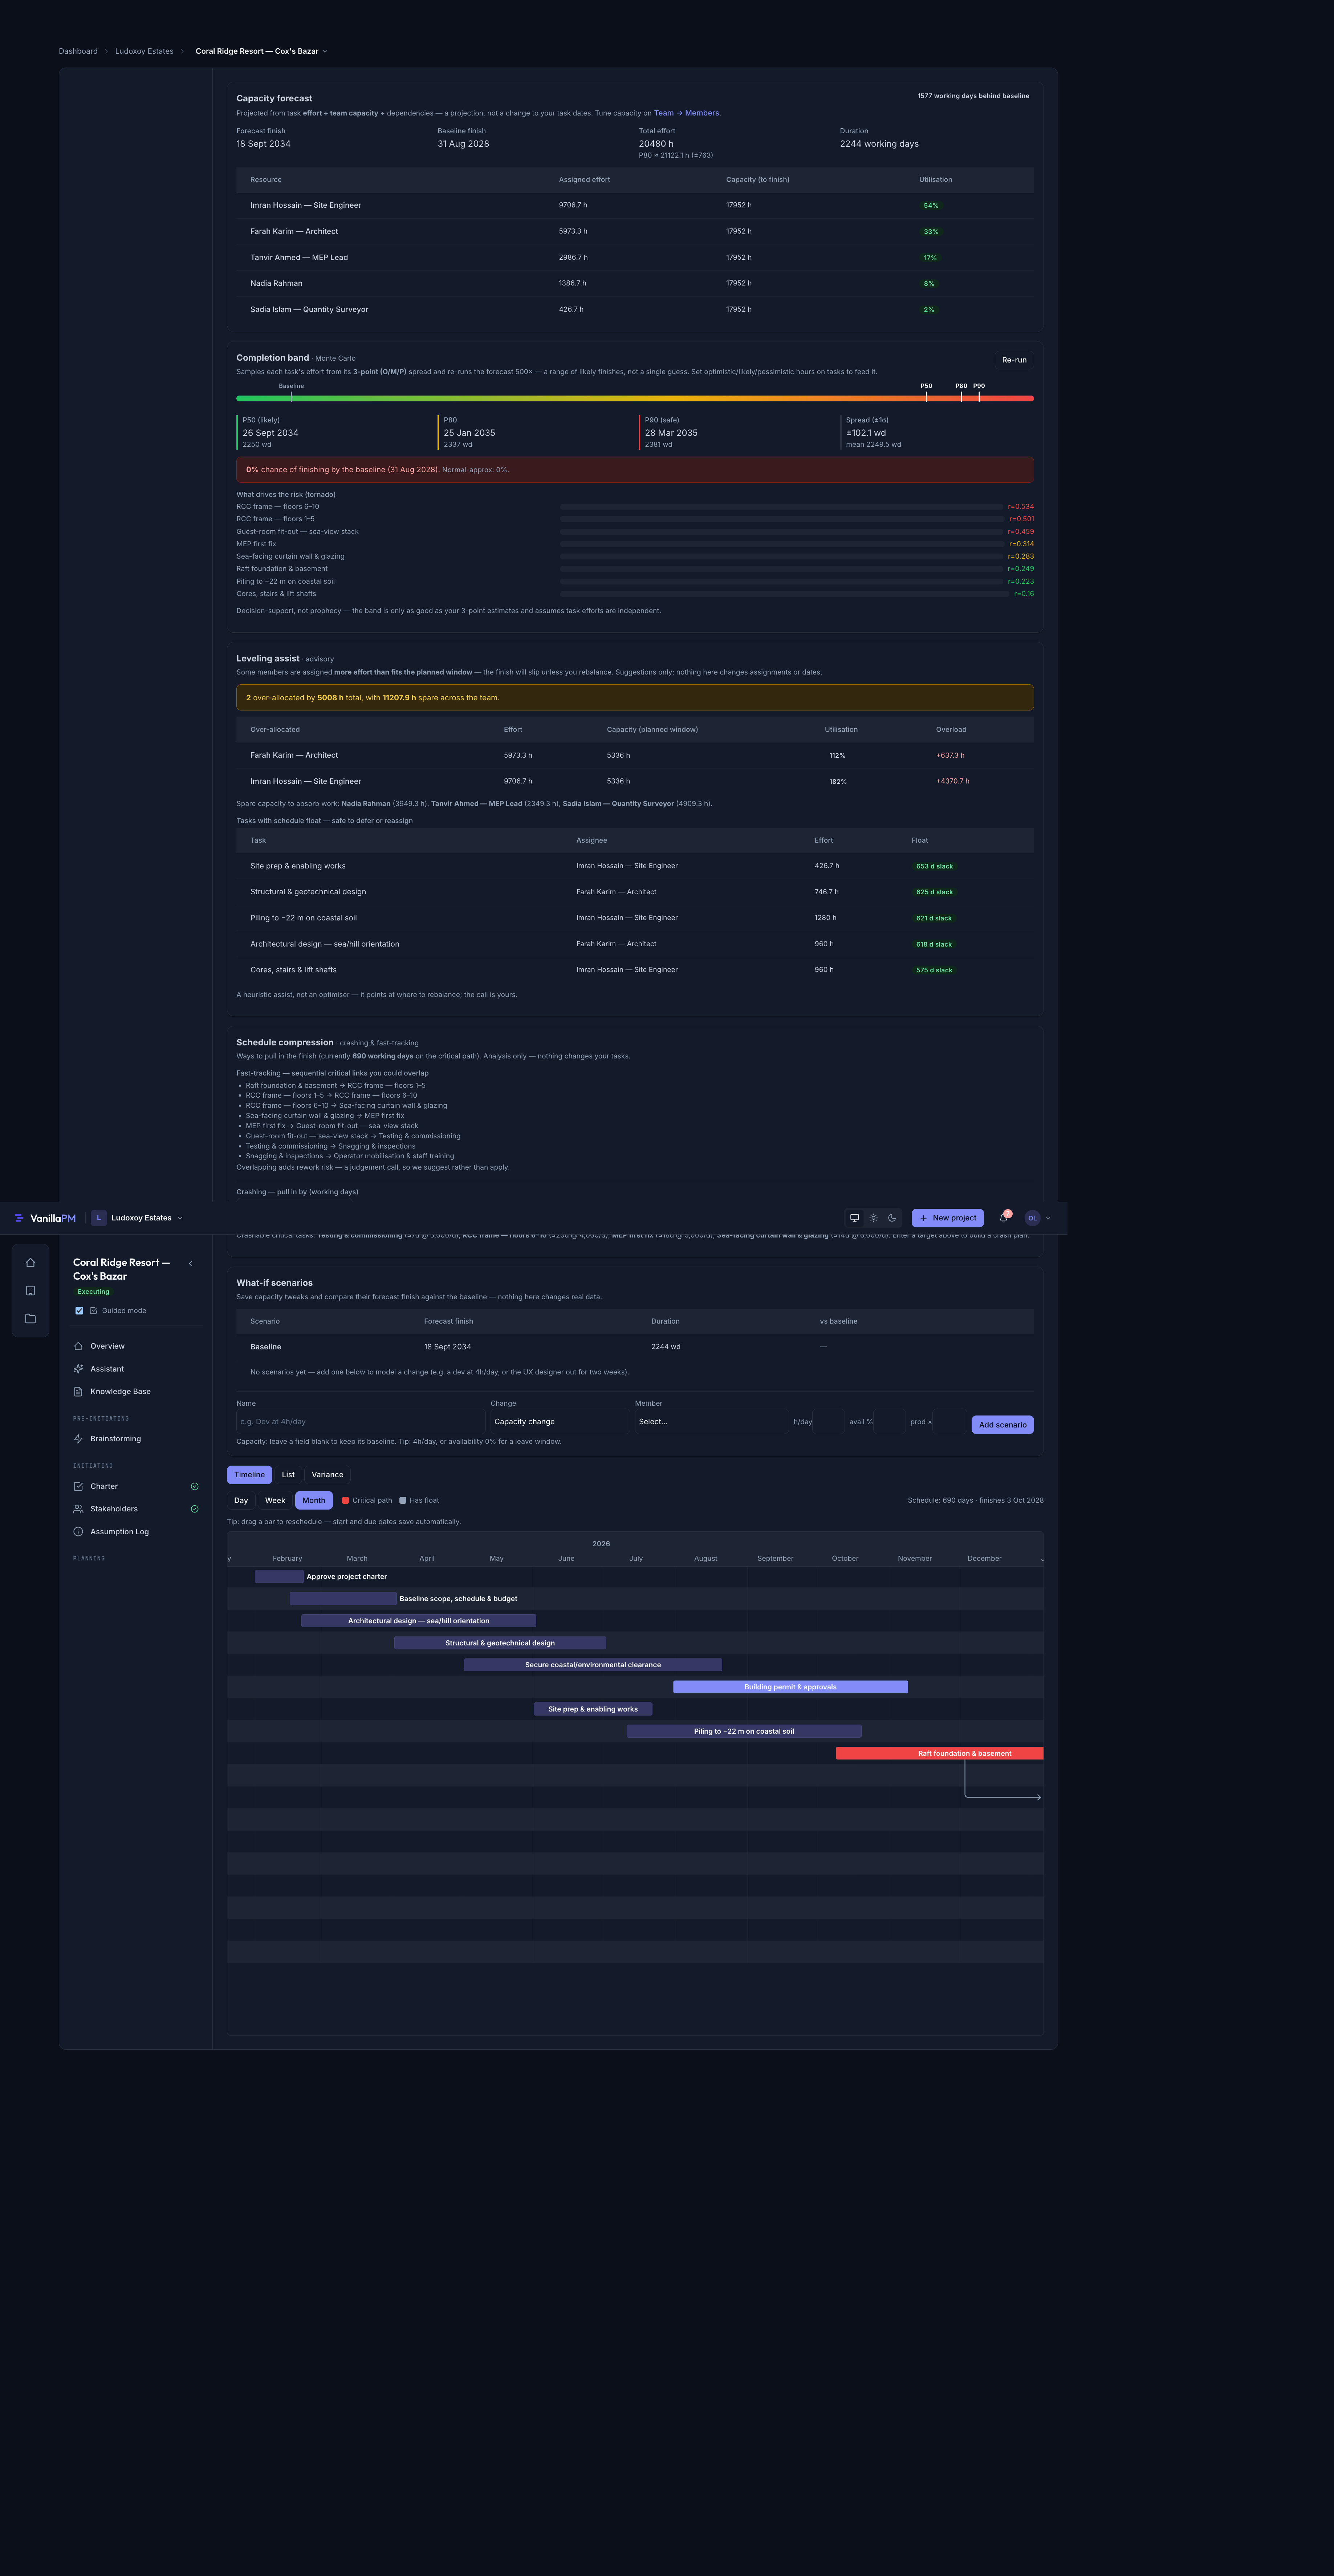
Task: Open Overview in the project sidebar
Action: coord(136,1346)
